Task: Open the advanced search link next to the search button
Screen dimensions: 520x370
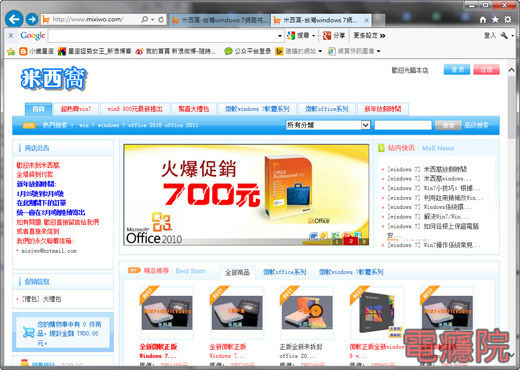Action: 477,125
